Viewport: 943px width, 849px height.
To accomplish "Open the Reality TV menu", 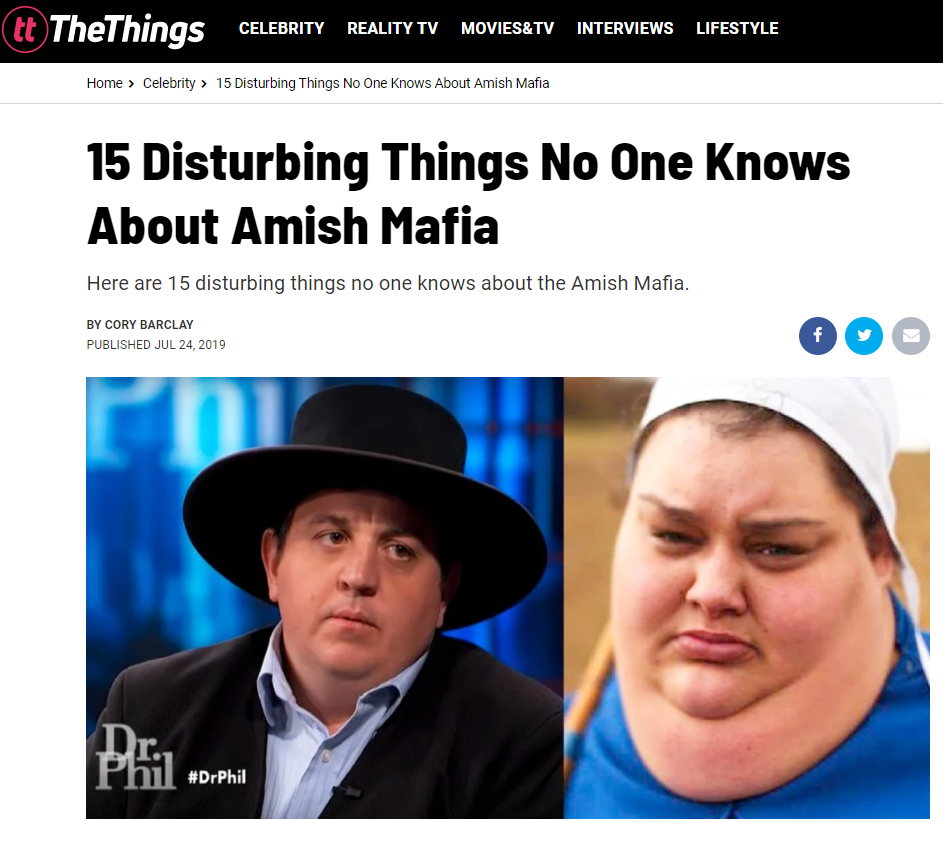I will tap(392, 28).
